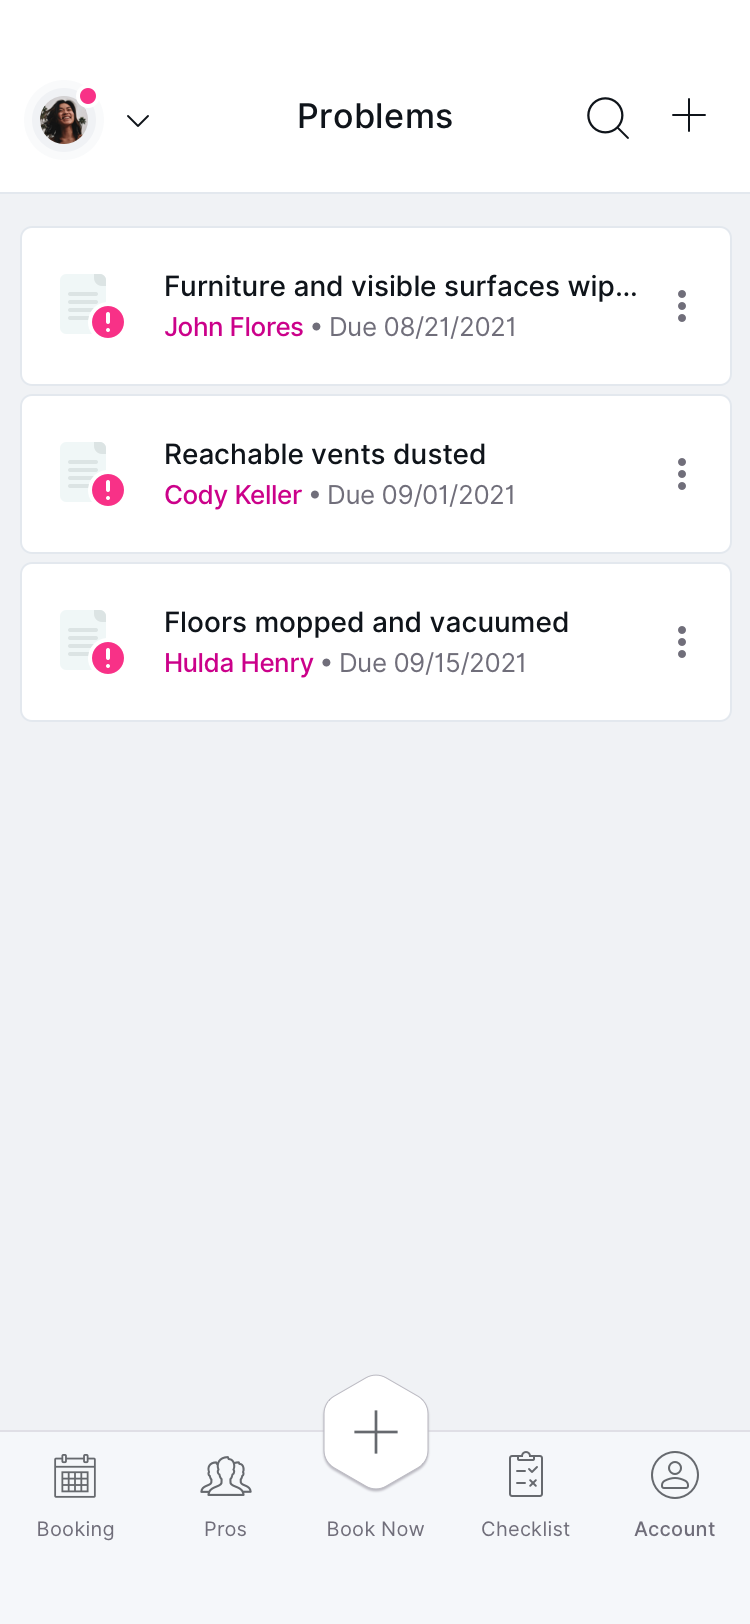Open the Floors mopped and vacuumed problem
This screenshot has height=1624, width=750.
pos(376,642)
